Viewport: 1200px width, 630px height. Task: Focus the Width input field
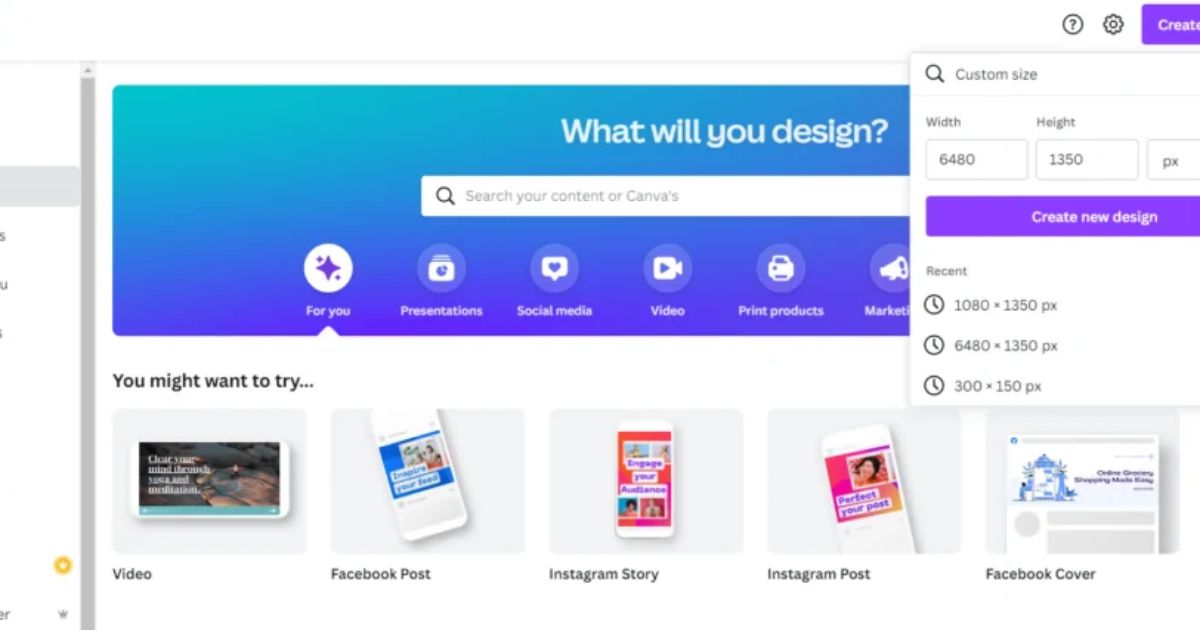976,160
